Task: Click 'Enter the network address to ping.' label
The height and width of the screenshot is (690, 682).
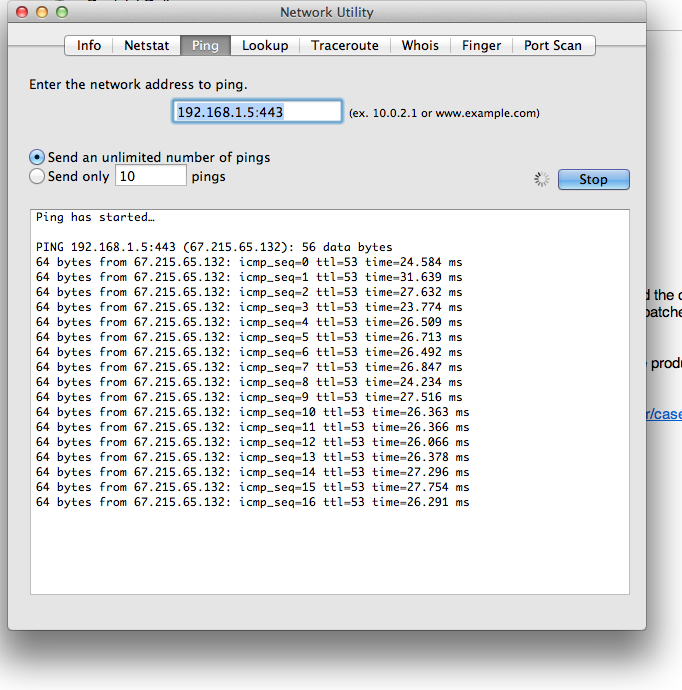Action: [x=138, y=84]
